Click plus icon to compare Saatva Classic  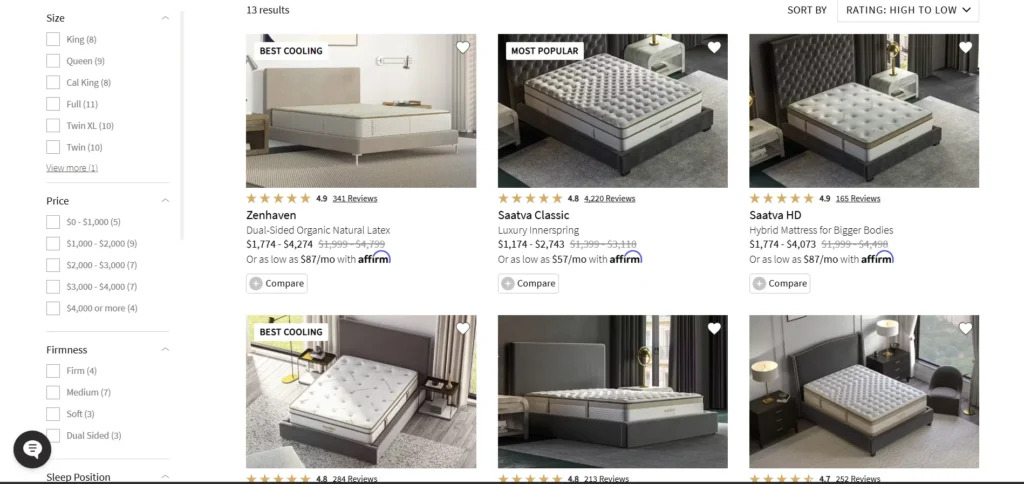click(507, 283)
